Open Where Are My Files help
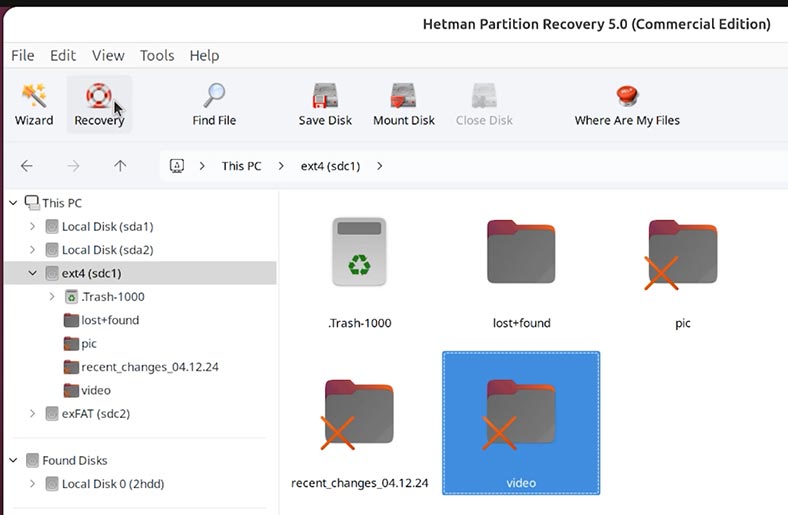Viewport: 788px width, 515px height. [x=627, y=105]
